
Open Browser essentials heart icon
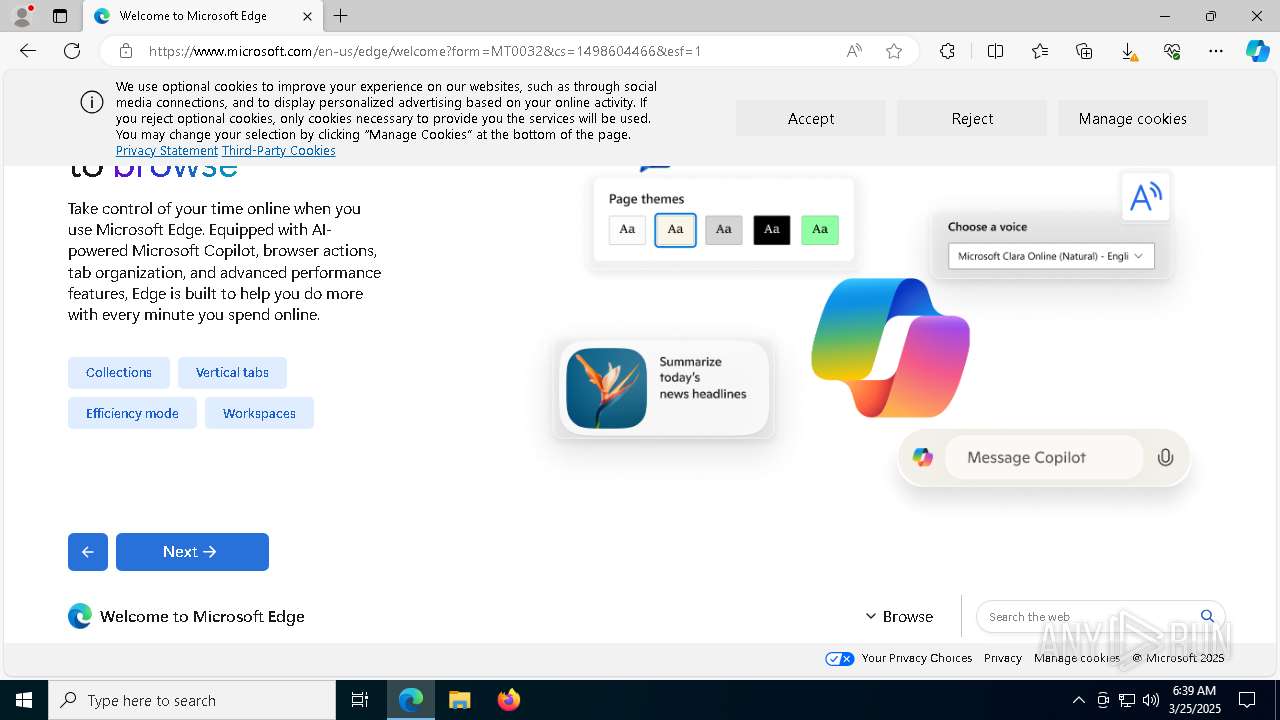pyautogui.click(x=1172, y=51)
